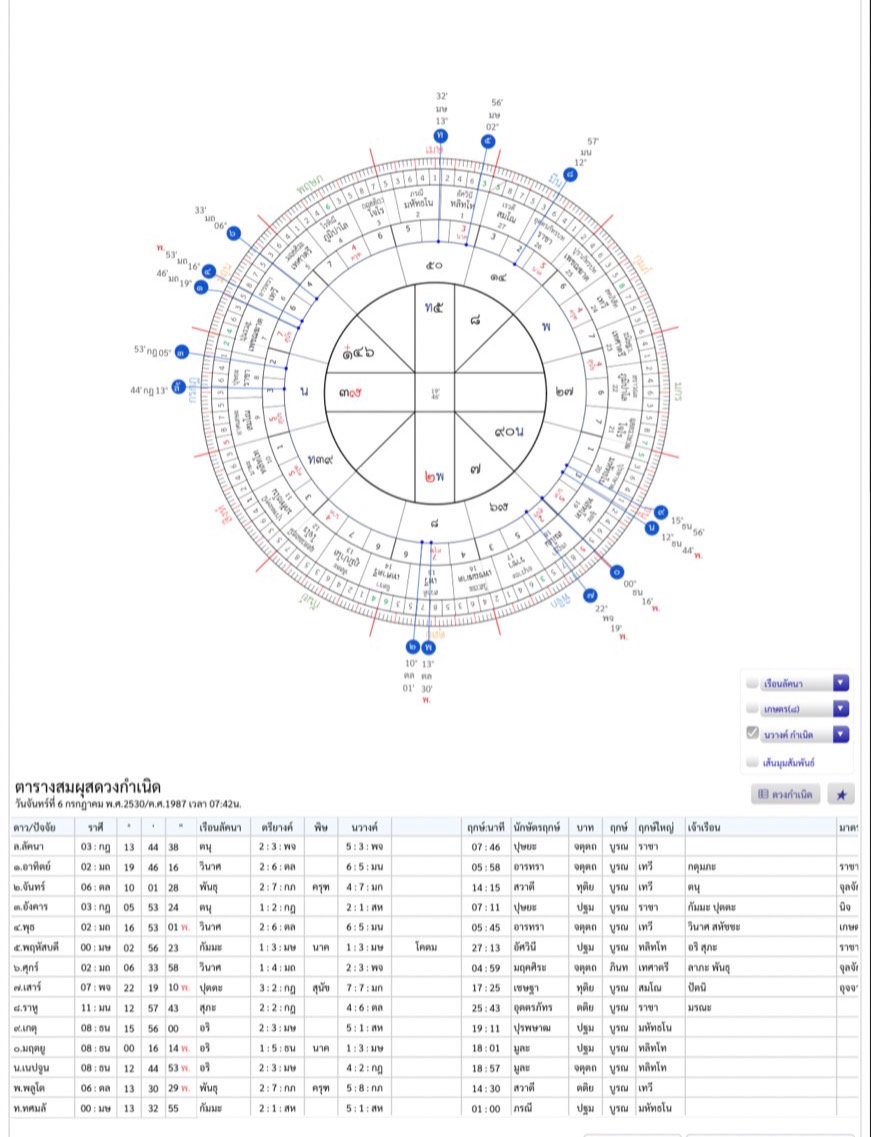Select the ๔.พุธ row label

point(24,927)
